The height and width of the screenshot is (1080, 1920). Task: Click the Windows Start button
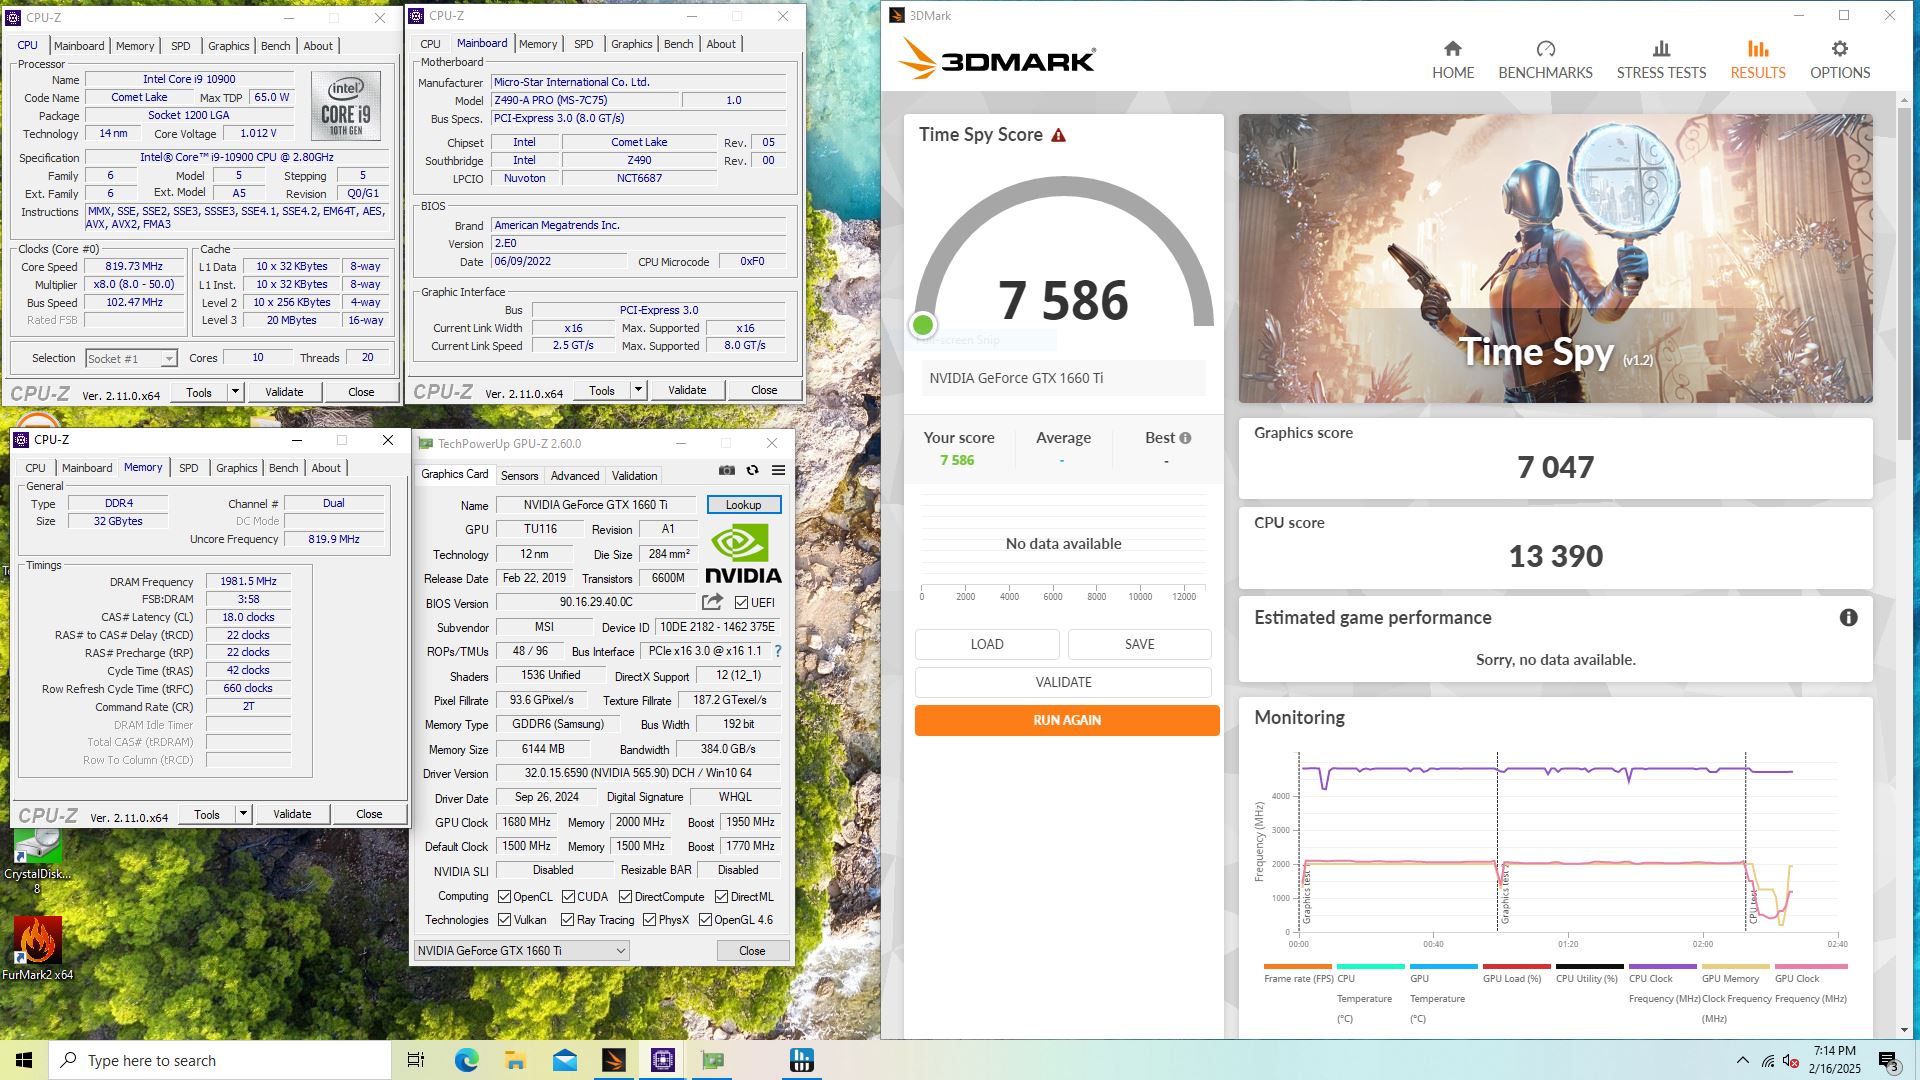[x=24, y=1060]
